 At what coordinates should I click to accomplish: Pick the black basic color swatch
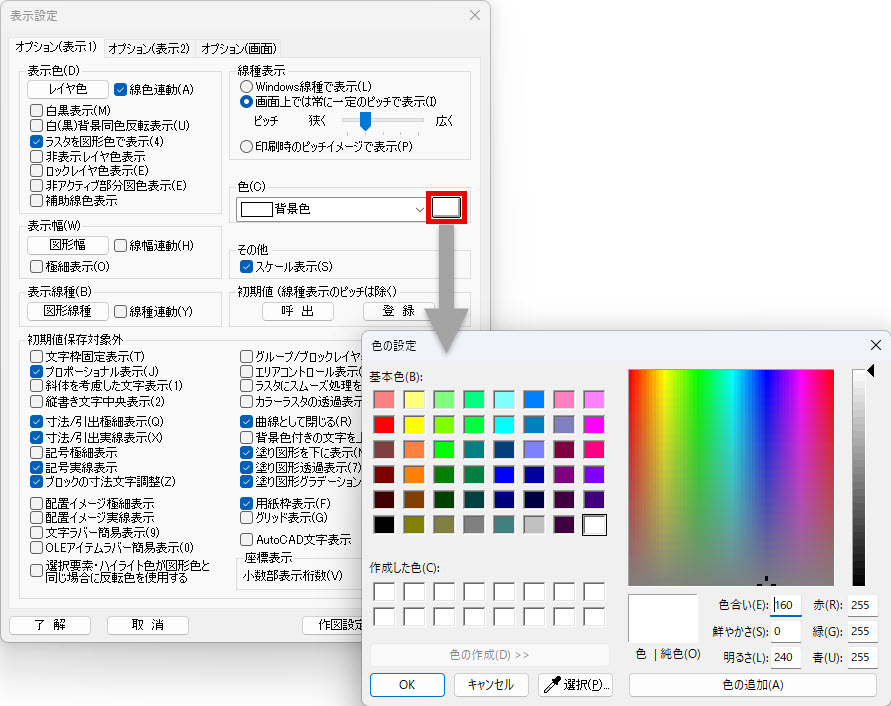[385, 524]
